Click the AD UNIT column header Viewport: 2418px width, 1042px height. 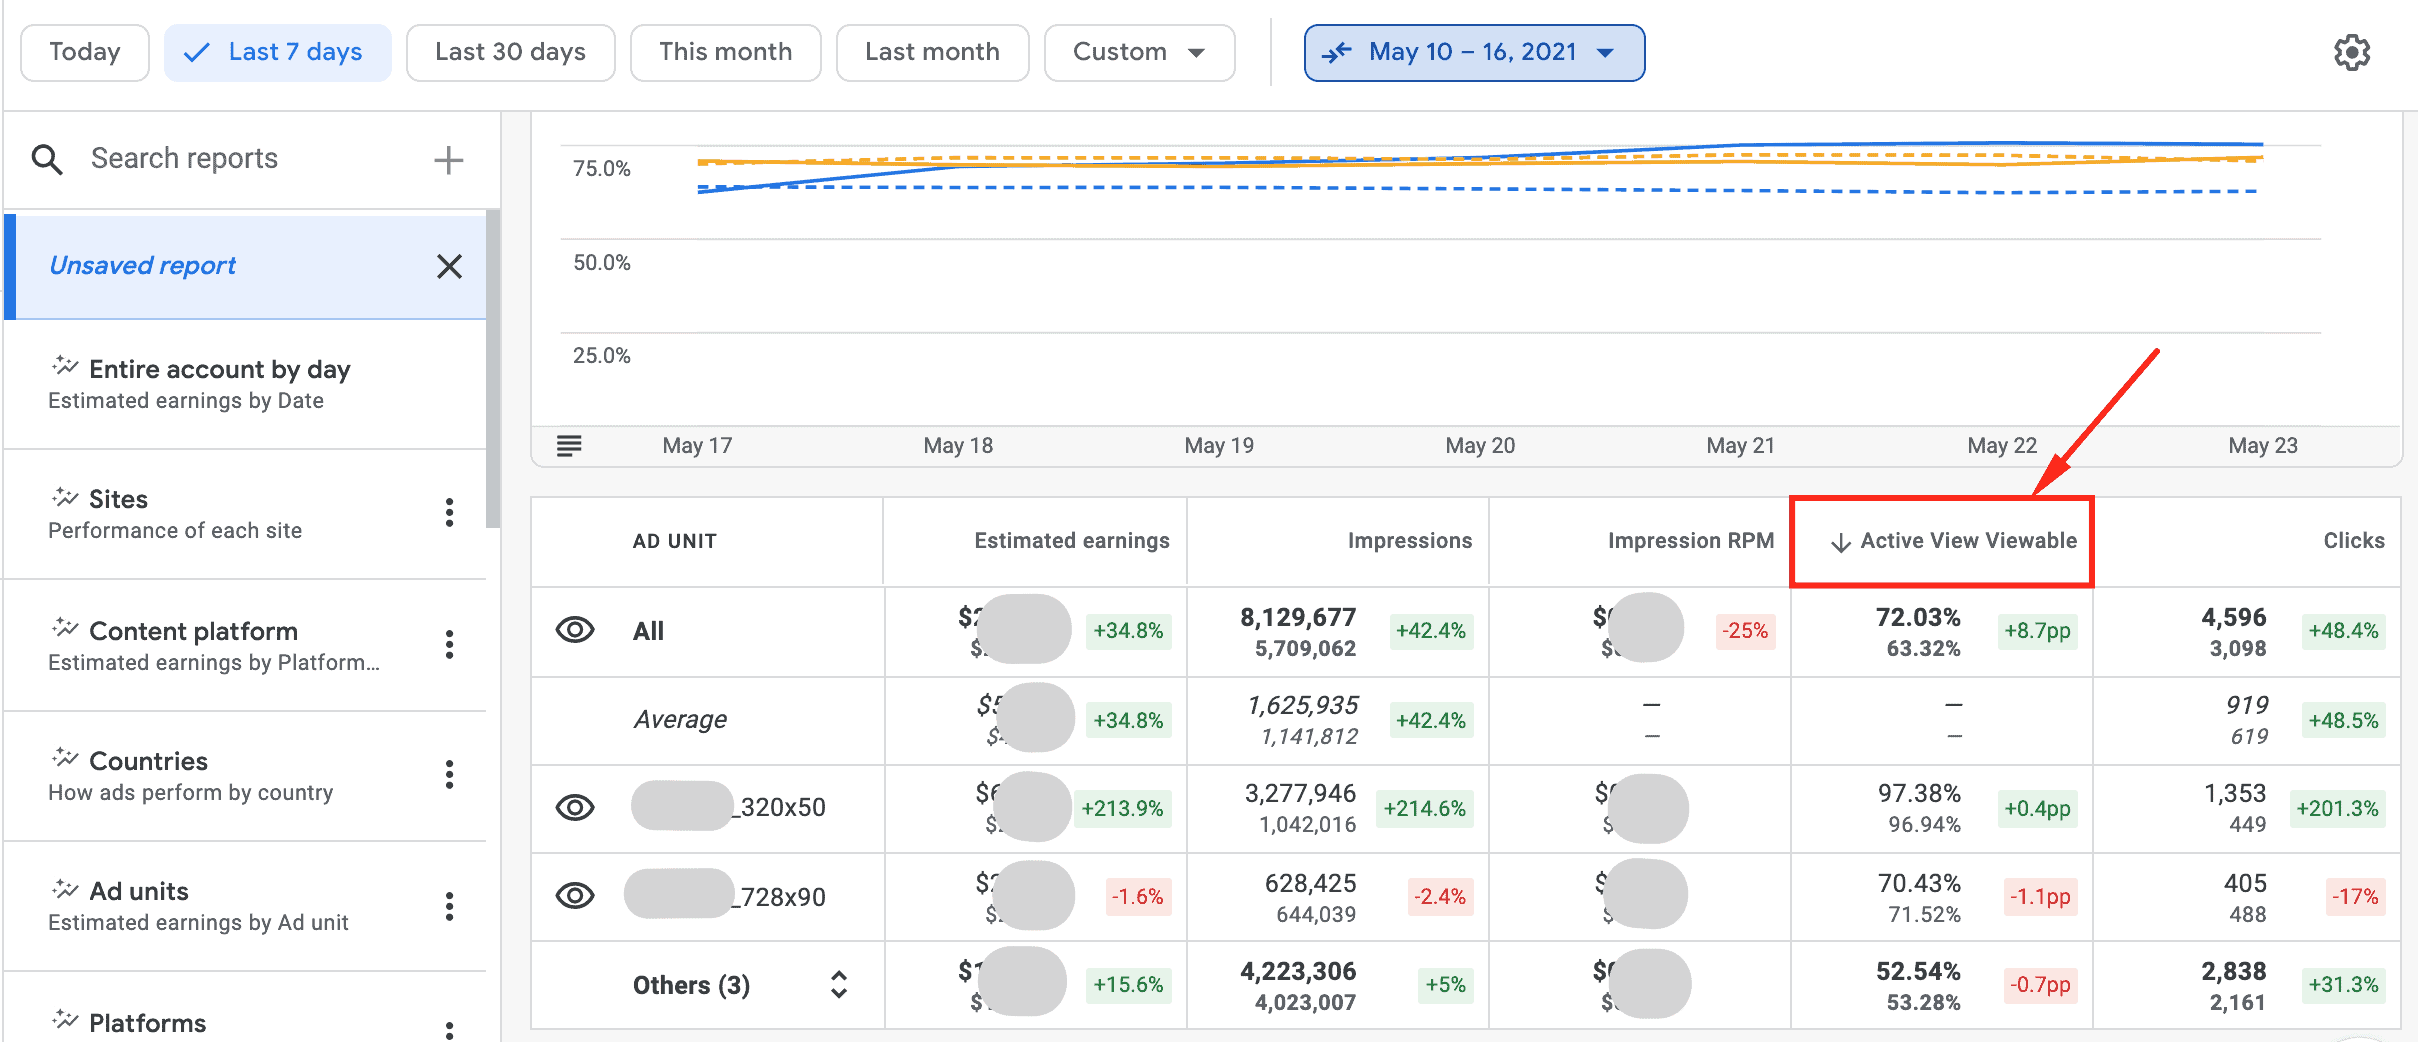pyautogui.click(x=675, y=541)
